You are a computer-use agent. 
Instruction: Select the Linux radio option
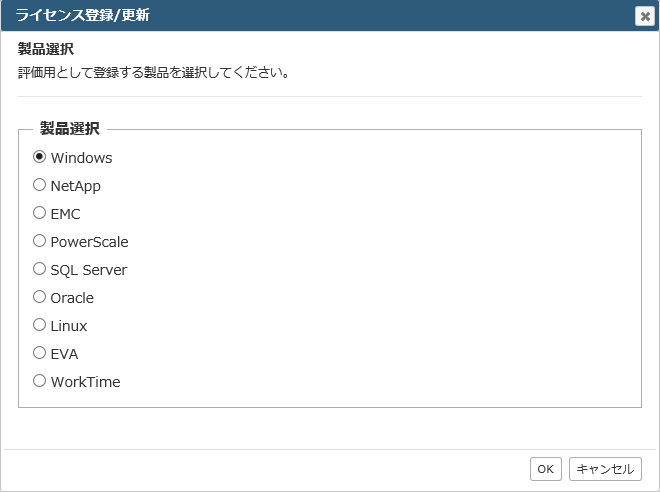(x=39, y=325)
